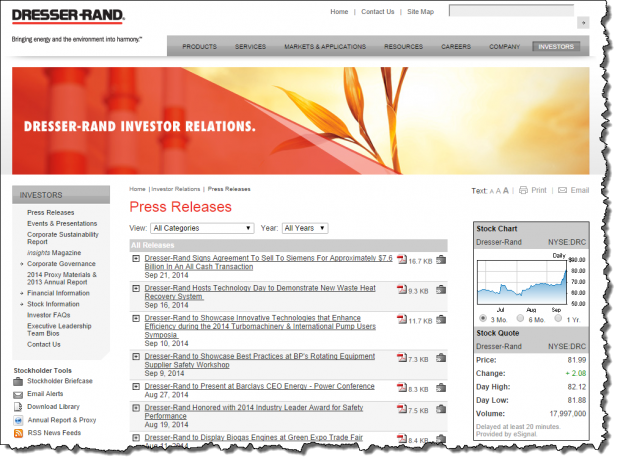Click the site search input field
The image size is (620, 462).
(510, 11)
